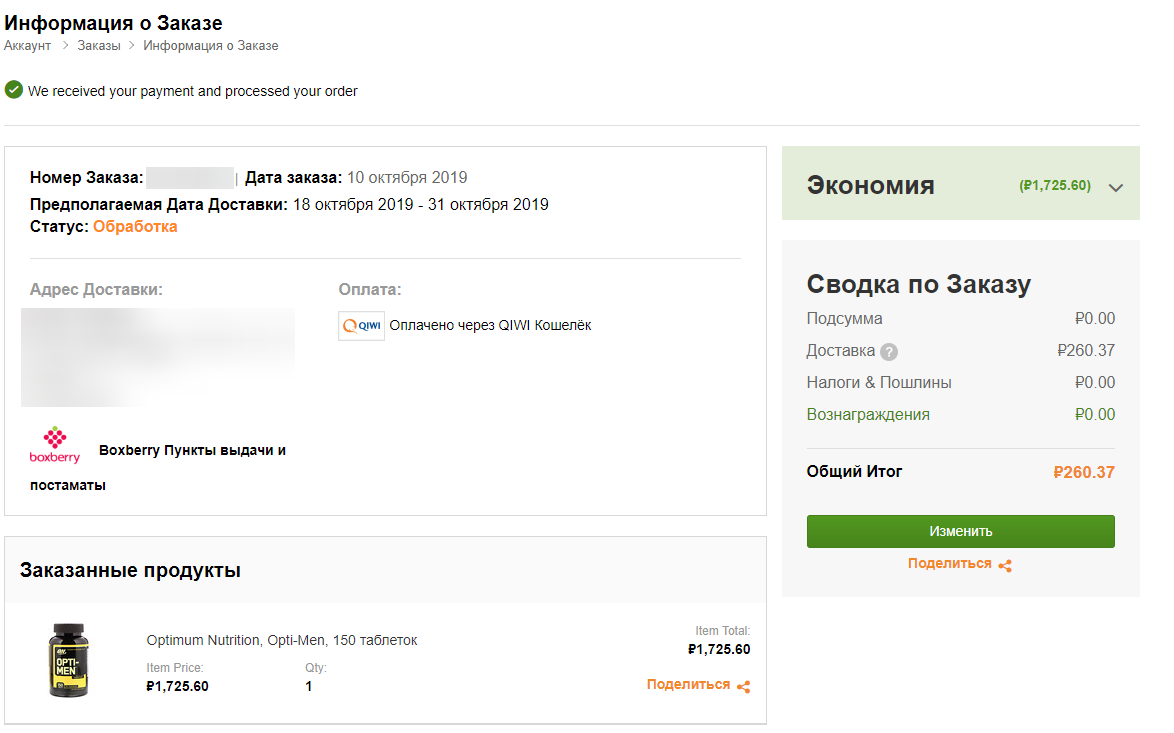Click the estimated delivery date range text
The image size is (1174, 733).
421,204
